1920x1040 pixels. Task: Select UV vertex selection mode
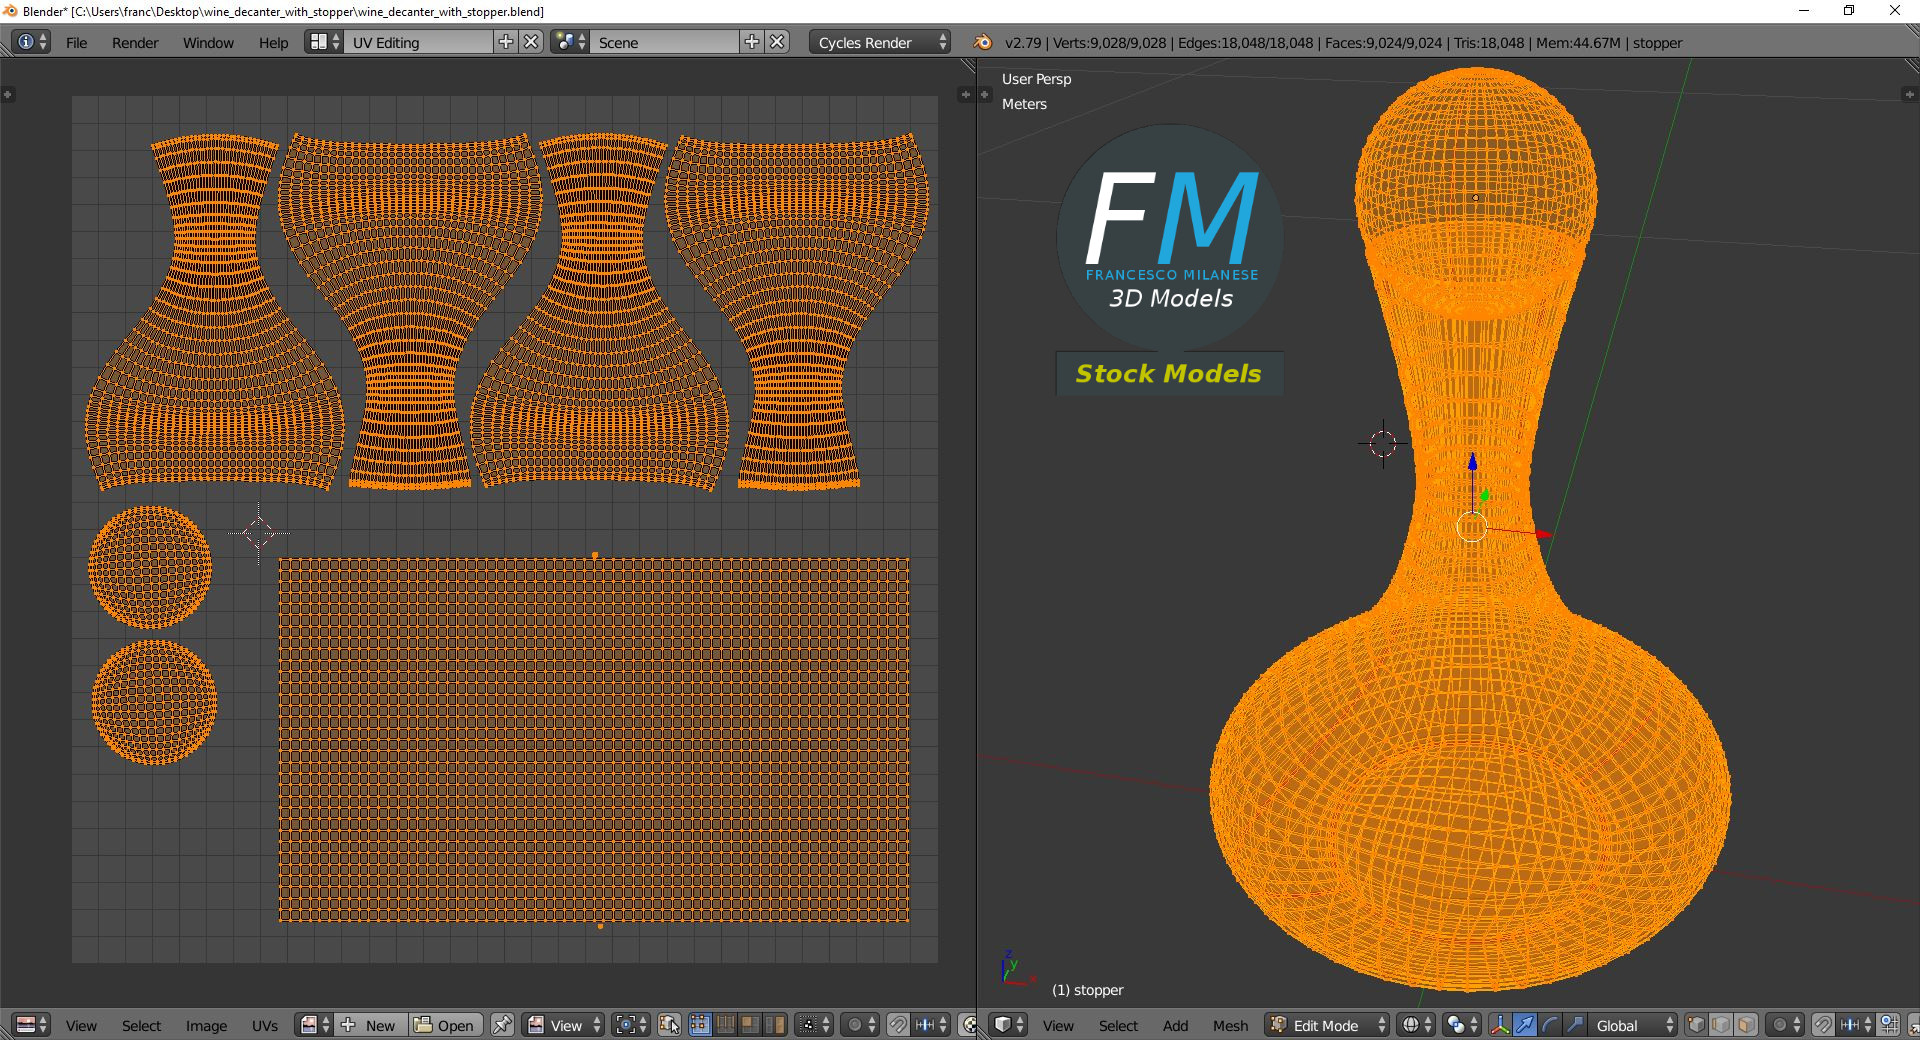pyautogui.click(x=699, y=1025)
